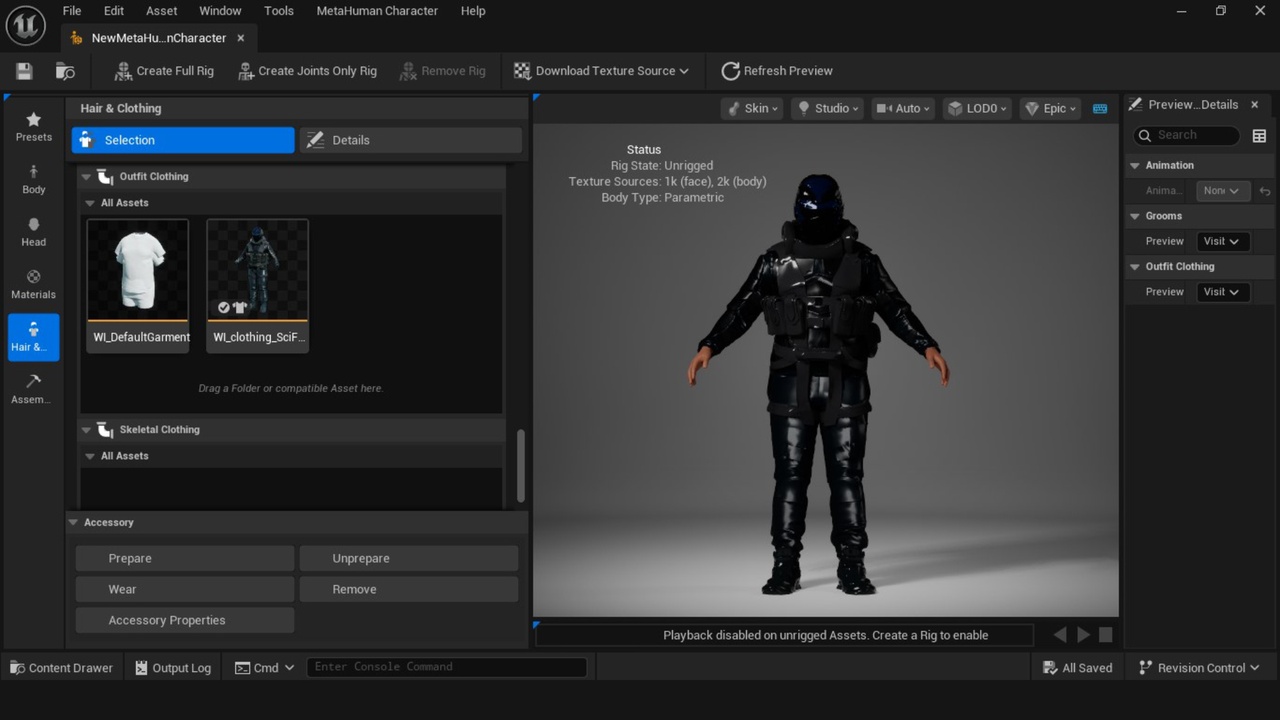Open the Body sidebar panel
This screenshot has width=1280, height=720.
click(x=33, y=179)
